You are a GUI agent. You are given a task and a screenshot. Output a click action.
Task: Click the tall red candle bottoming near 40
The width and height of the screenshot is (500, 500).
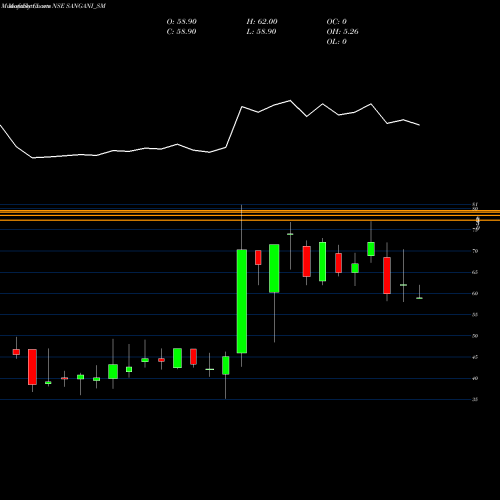[32, 367]
